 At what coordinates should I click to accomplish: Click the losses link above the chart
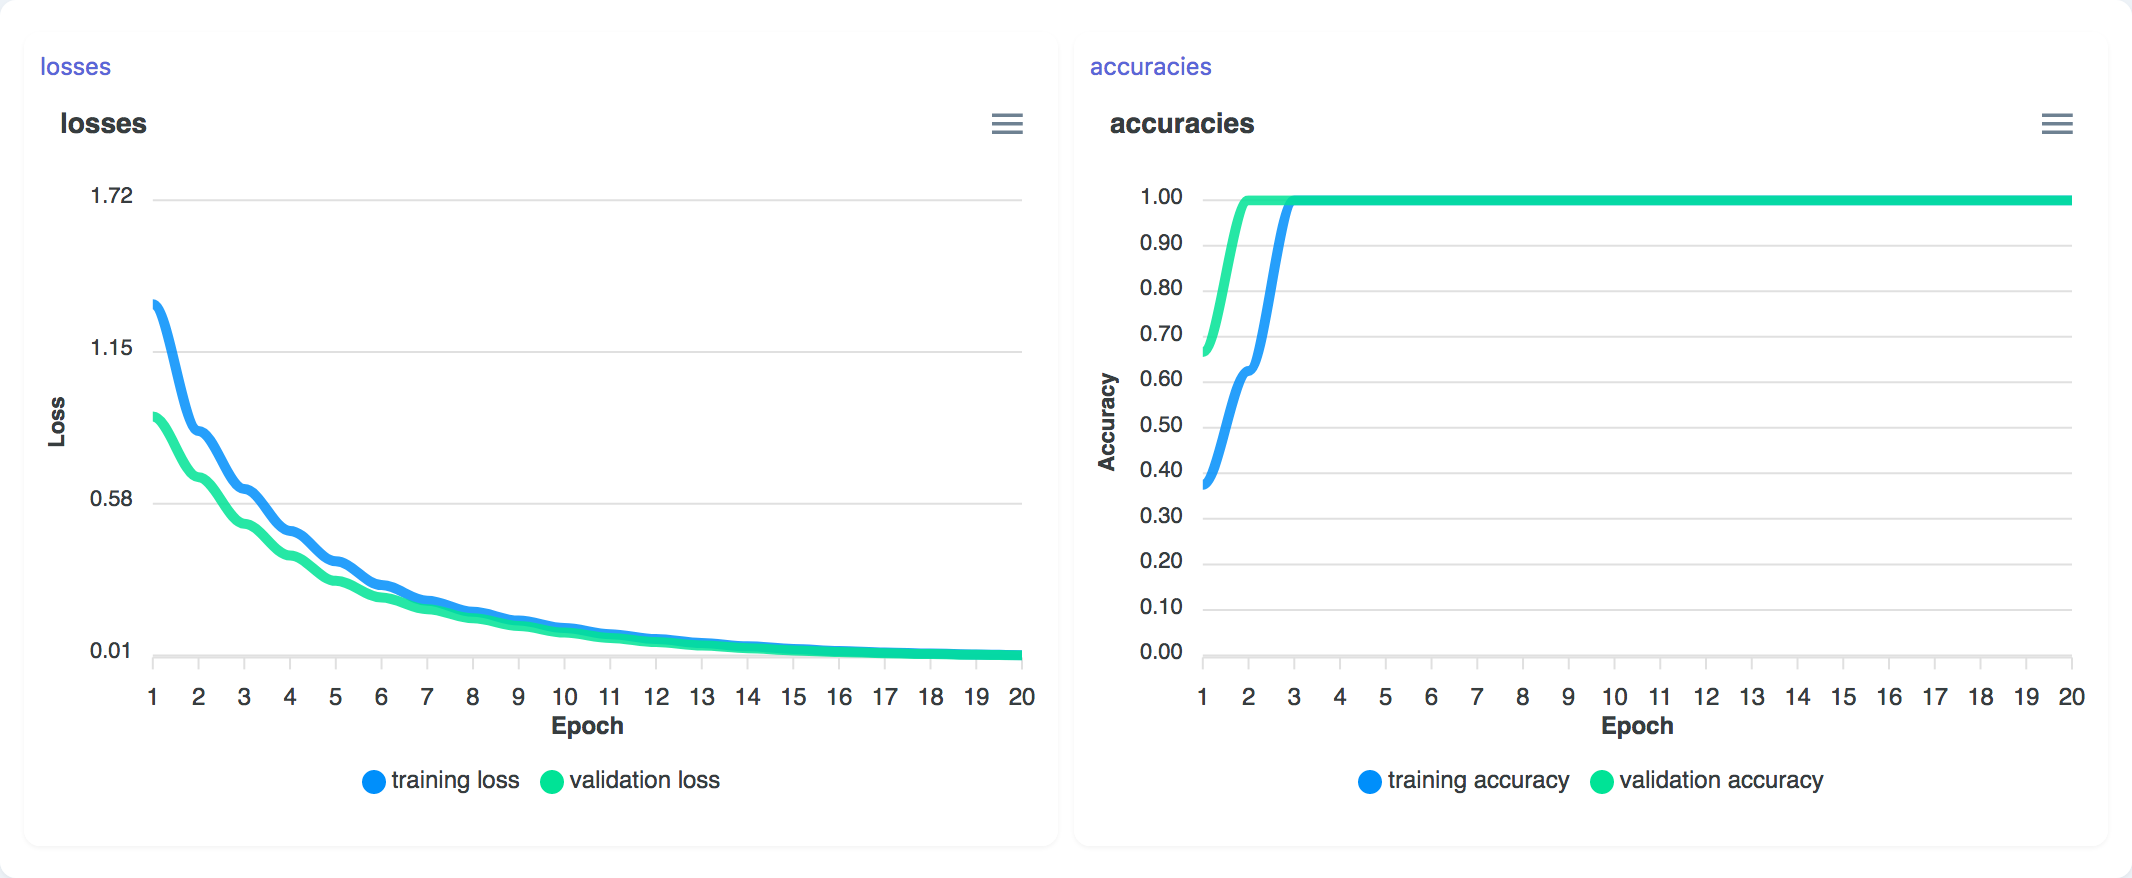click(x=75, y=66)
